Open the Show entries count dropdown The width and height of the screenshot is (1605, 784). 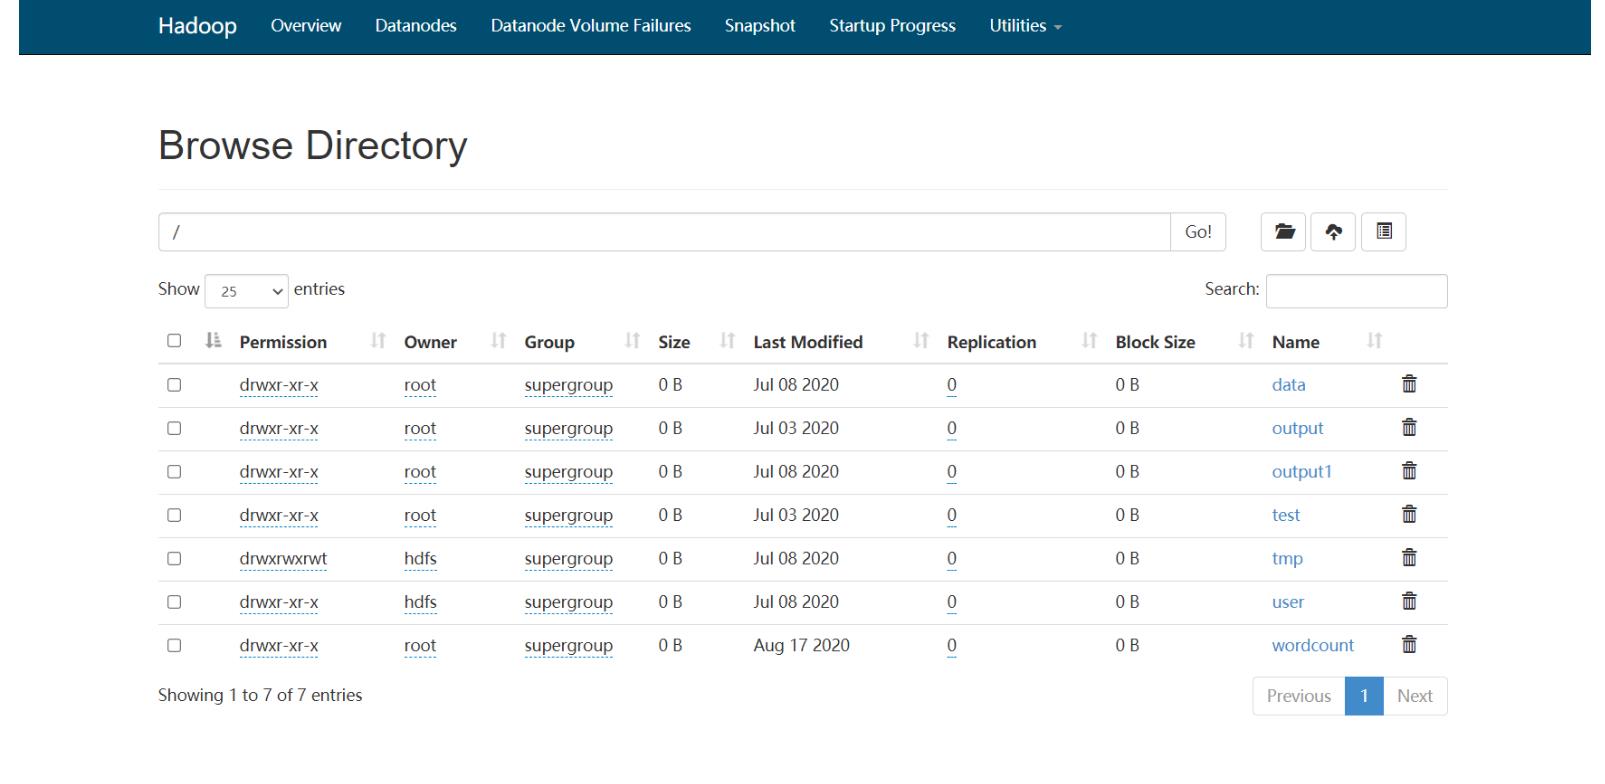[247, 291]
